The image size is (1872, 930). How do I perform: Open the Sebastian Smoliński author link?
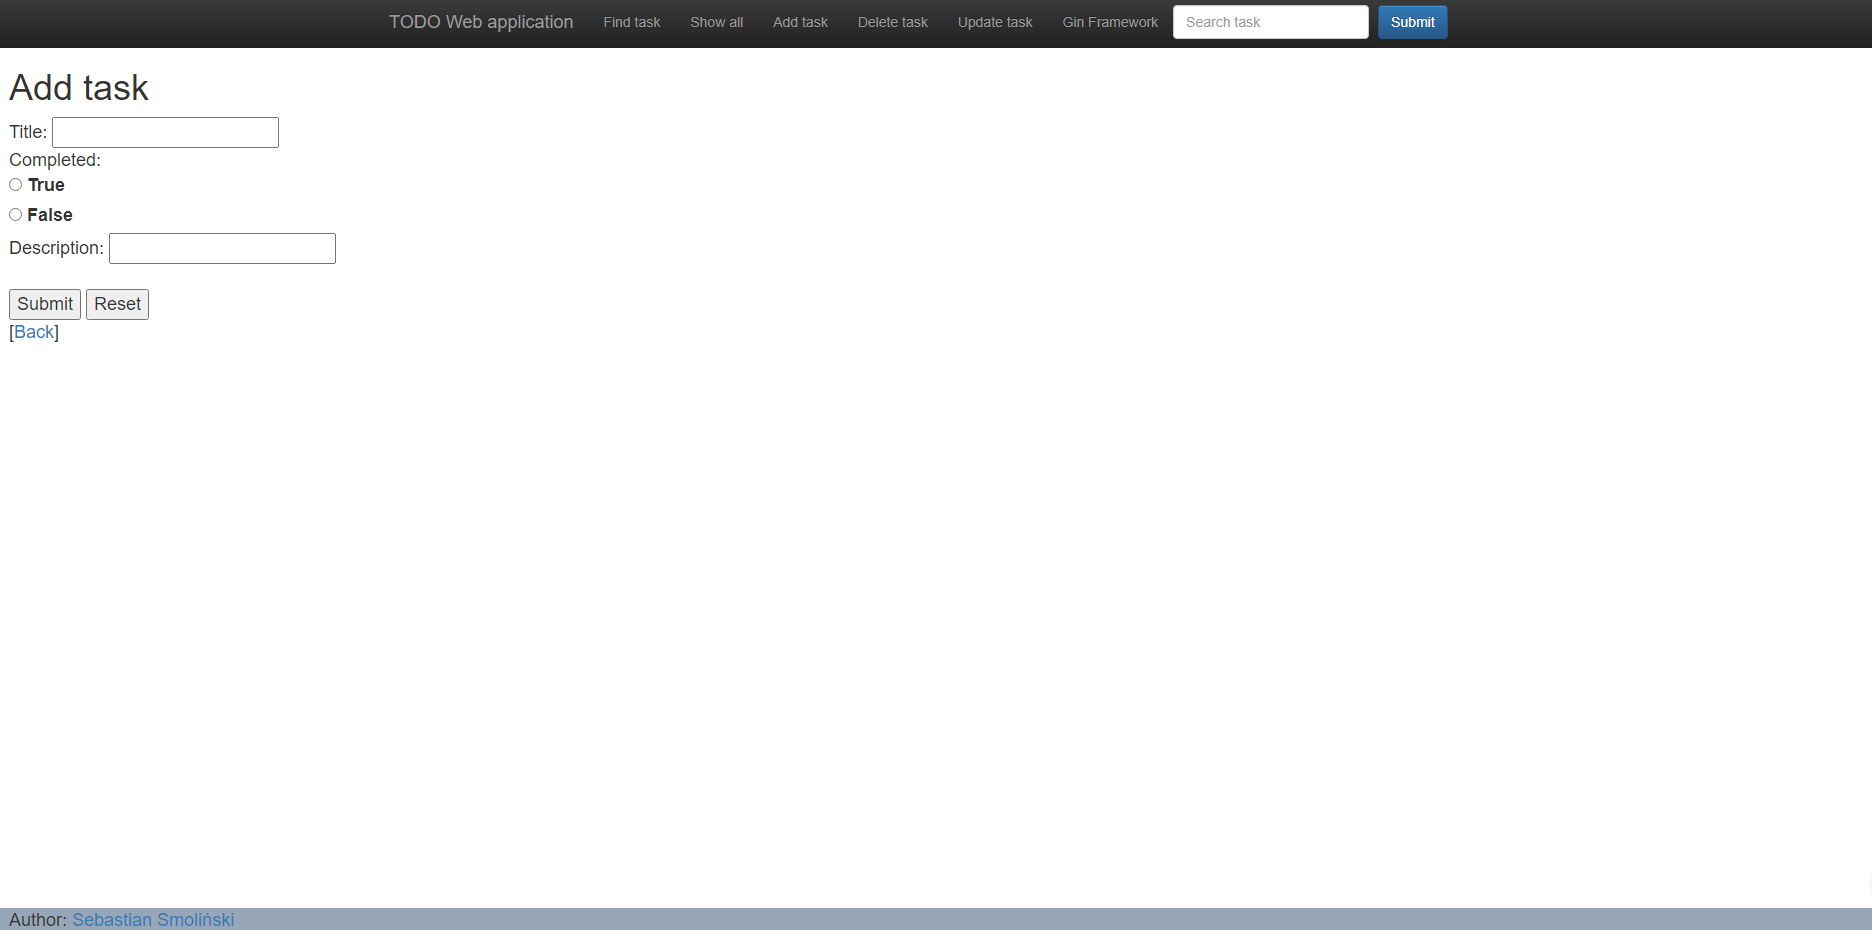153,920
